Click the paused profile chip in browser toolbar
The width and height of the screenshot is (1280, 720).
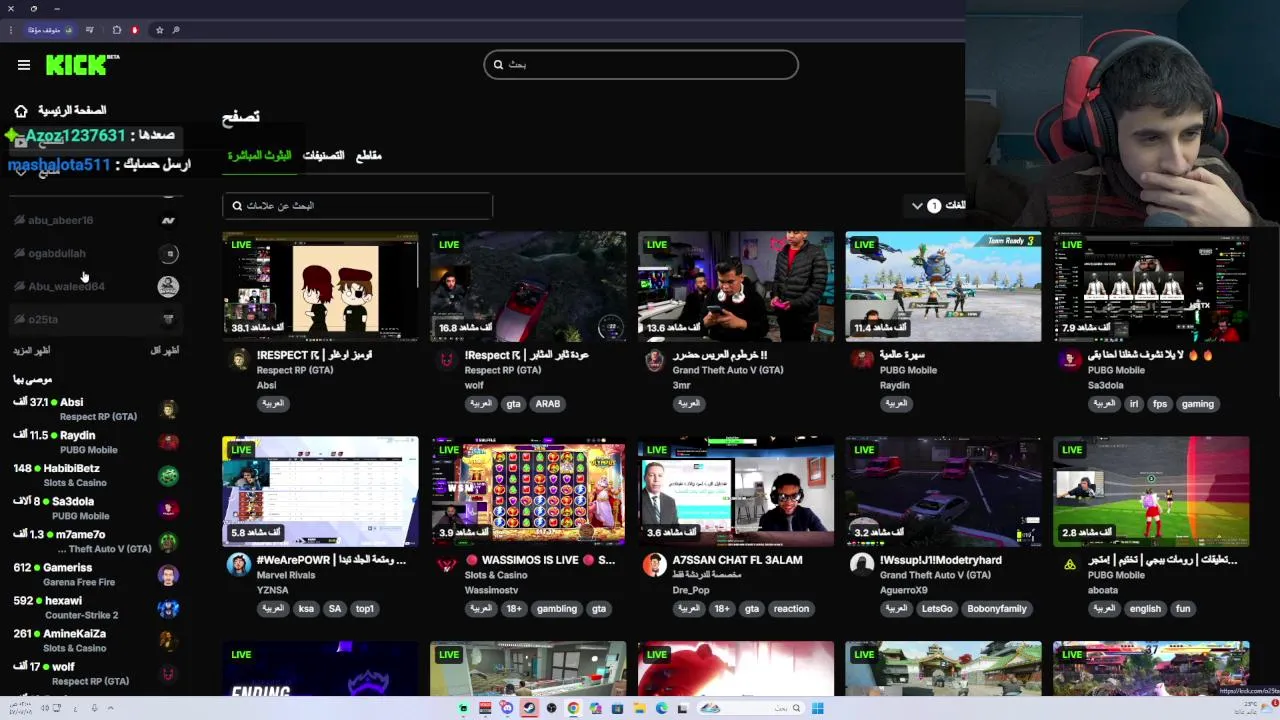pos(49,30)
